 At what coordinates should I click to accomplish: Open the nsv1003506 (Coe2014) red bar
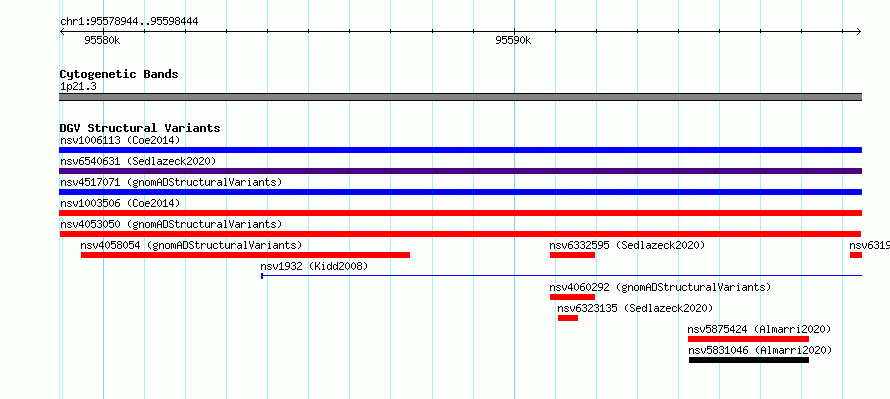point(460,213)
